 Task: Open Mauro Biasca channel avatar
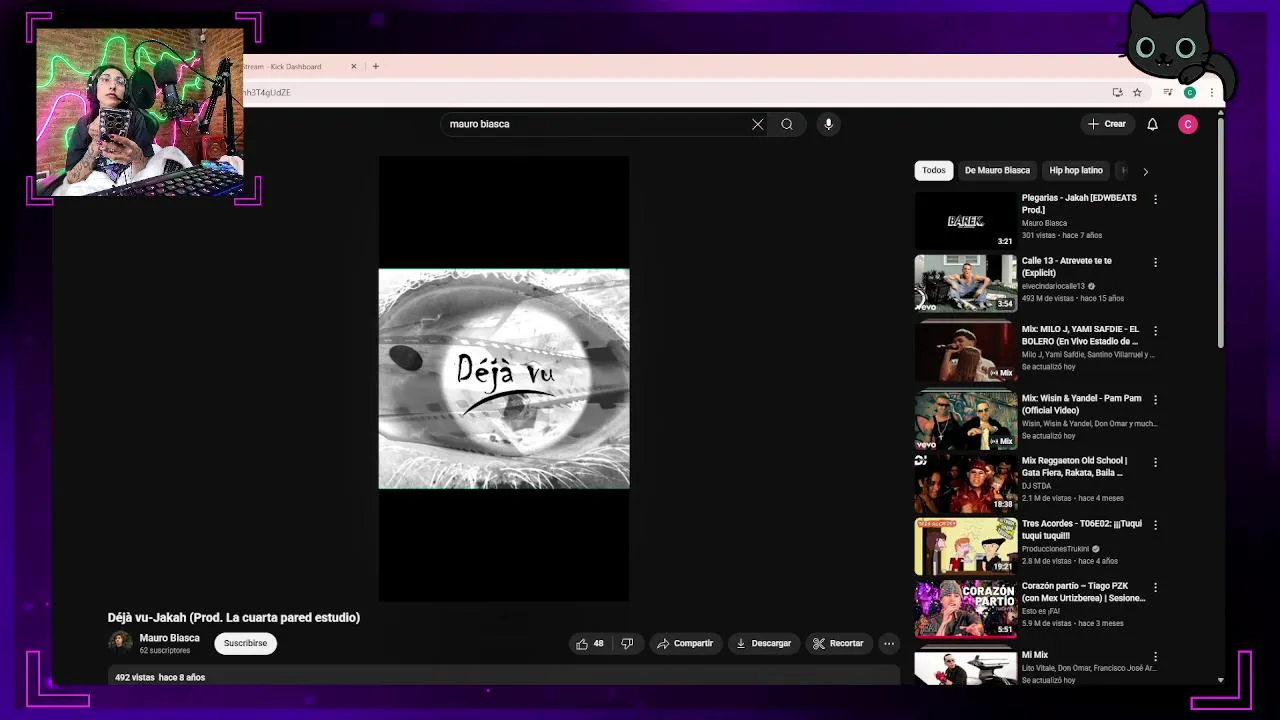pyautogui.click(x=120, y=643)
